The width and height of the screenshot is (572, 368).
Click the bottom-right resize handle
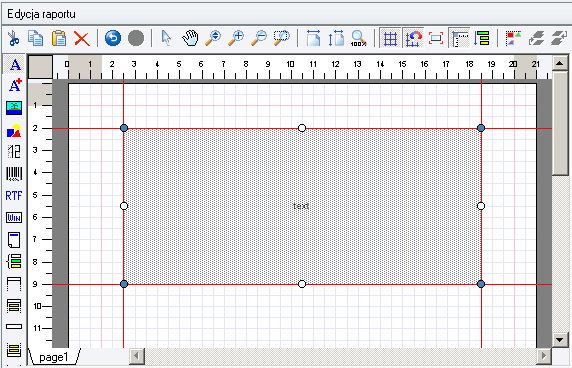[481, 284]
